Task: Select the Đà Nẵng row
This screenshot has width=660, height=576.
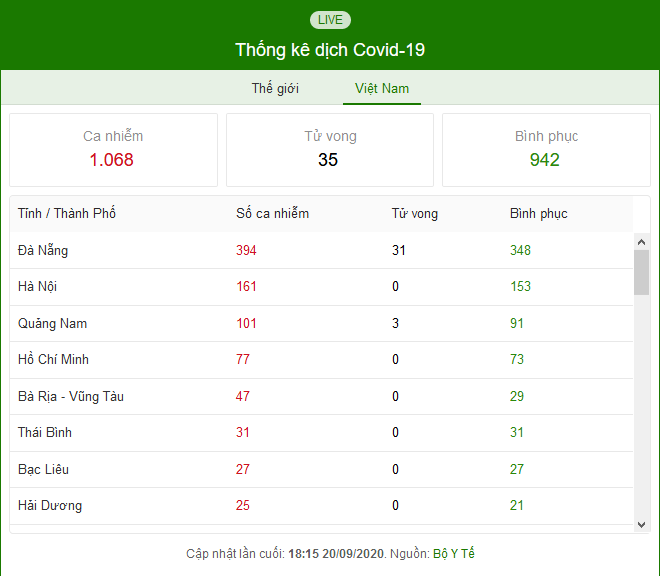Action: 322,250
